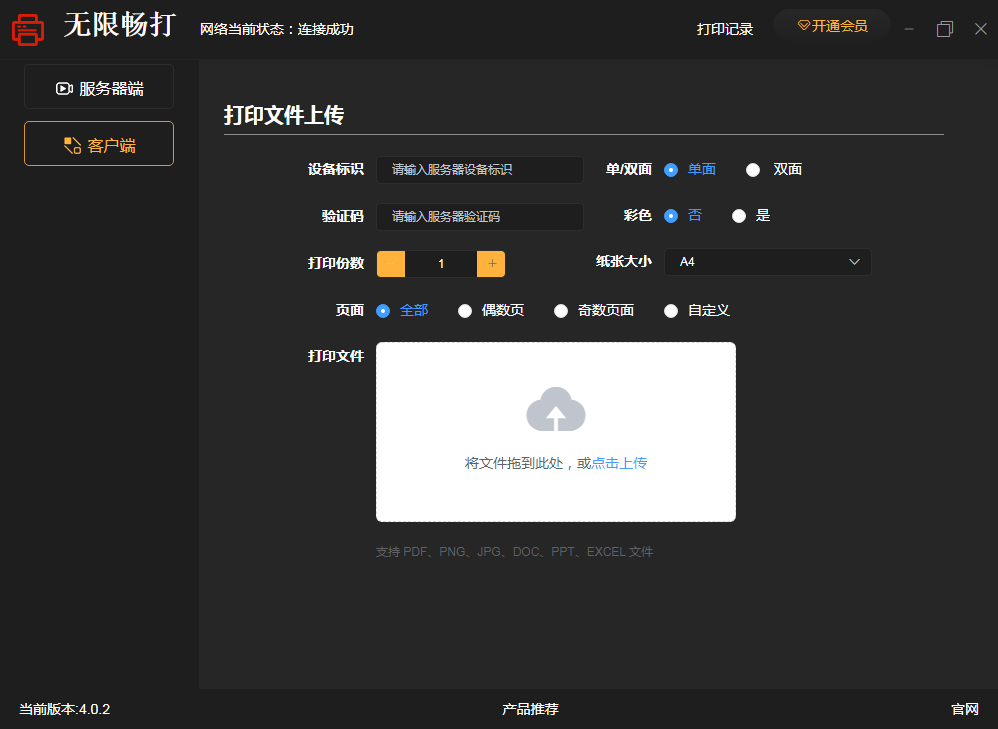Select 双面 double-sided printing
The width and height of the screenshot is (998, 729).
[754, 170]
